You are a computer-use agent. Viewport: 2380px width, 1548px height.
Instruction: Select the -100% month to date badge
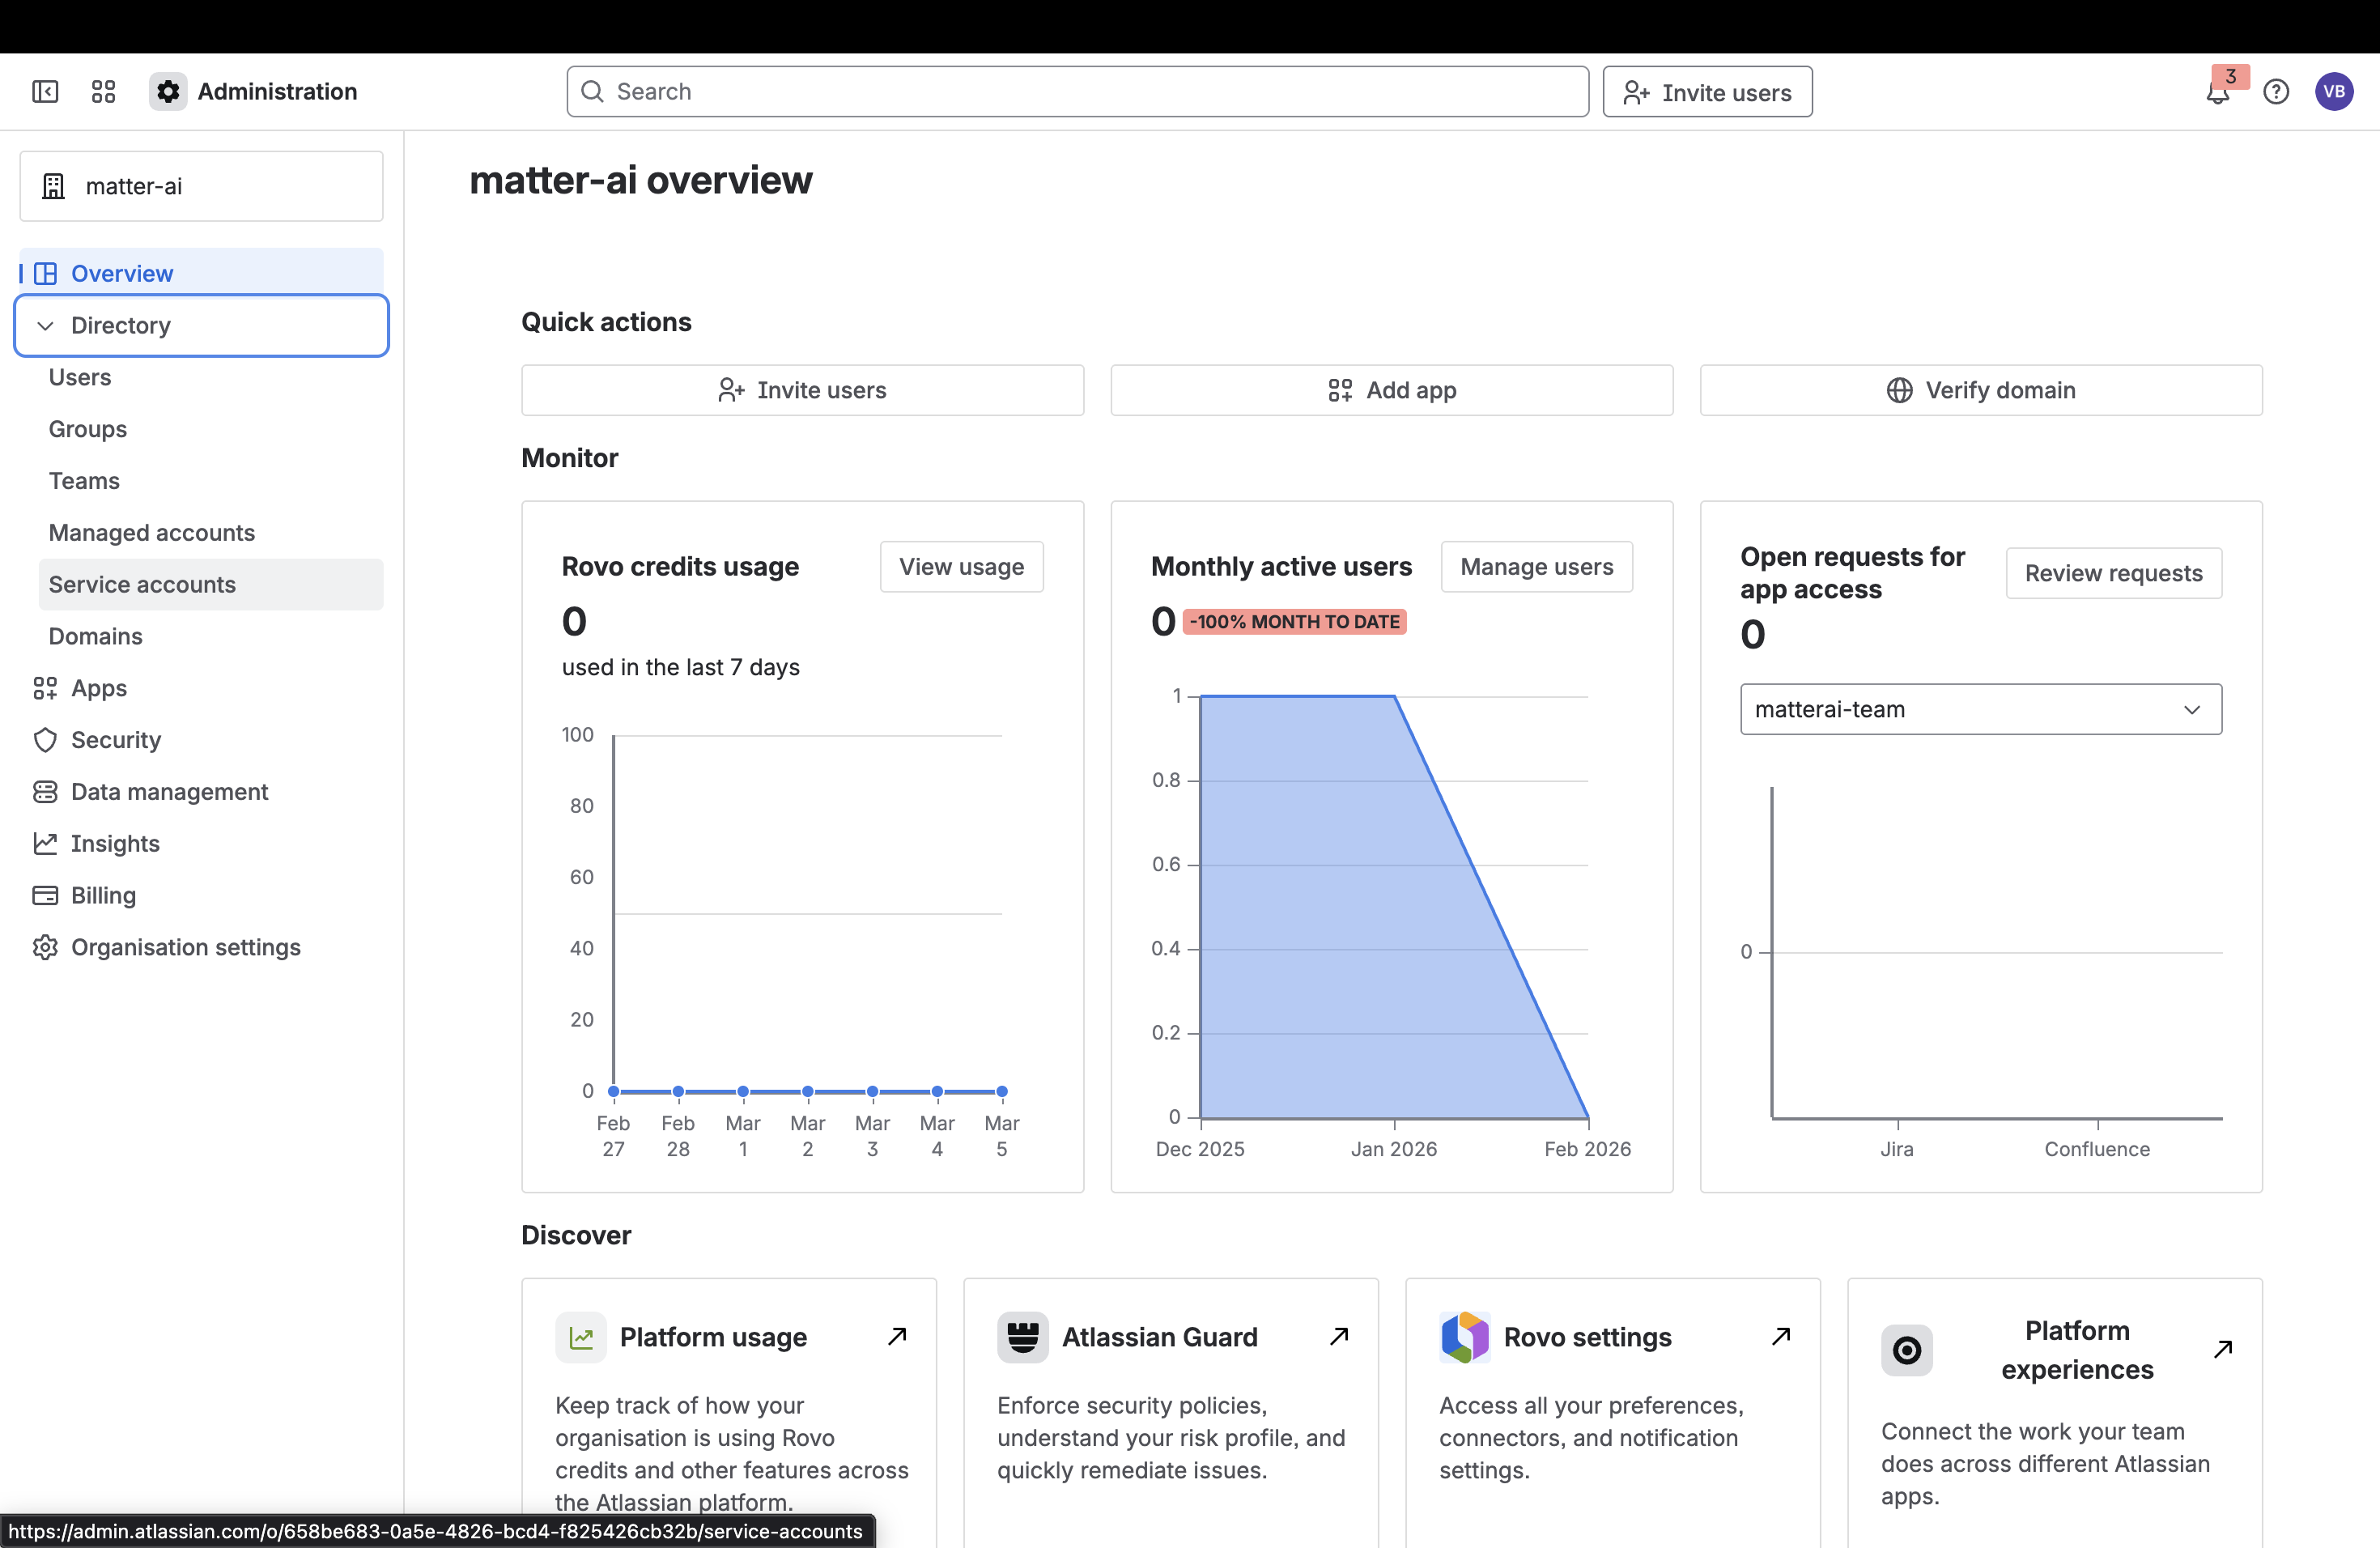[x=1296, y=621]
